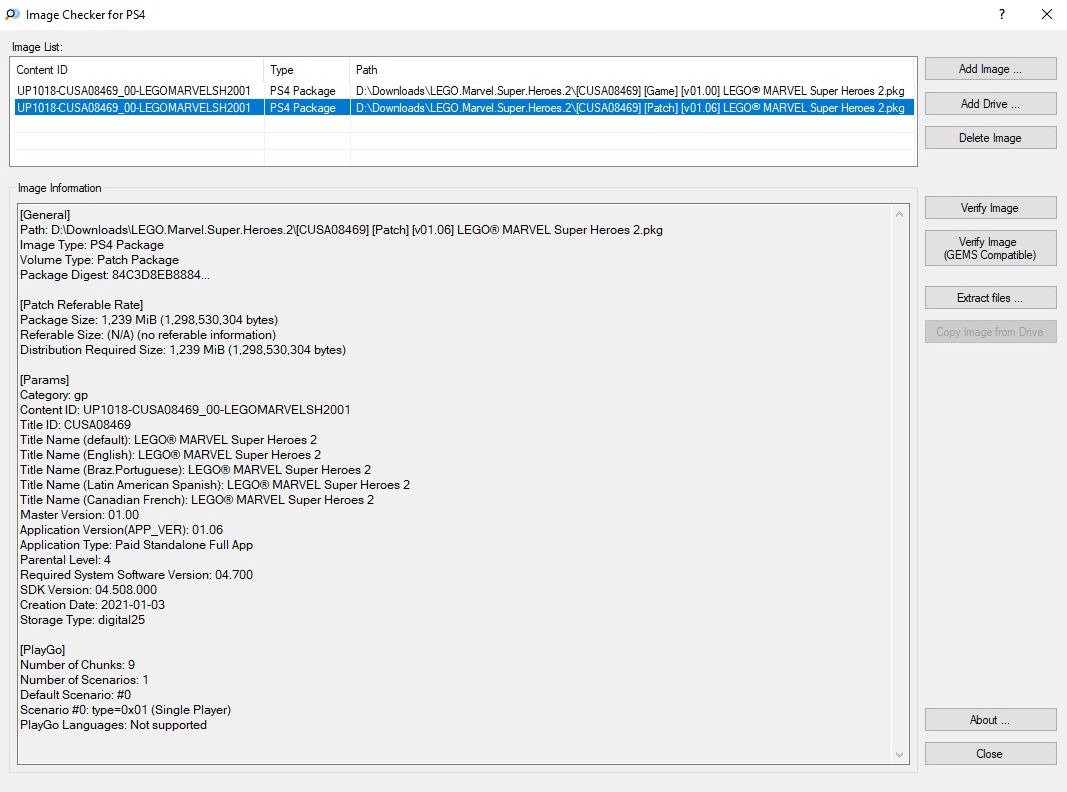Click the Creation Date: 2021-01-03 line
This screenshot has height=792, width=1067.
point(93,604)
